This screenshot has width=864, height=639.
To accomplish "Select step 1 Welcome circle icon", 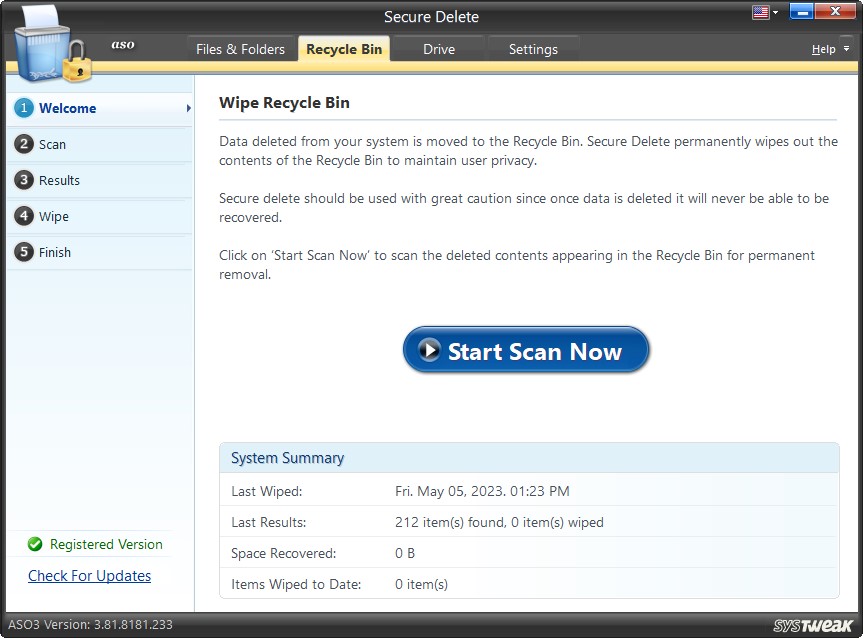I will (x=22, y=108).
